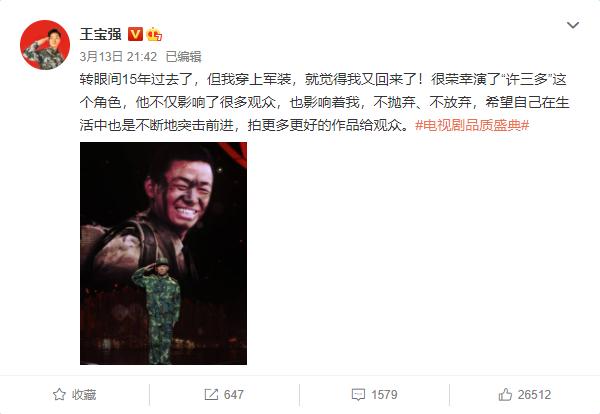Image resolution: width=600 pixels, height=414 pixels.
Task: Open the hashtag #电视剧品质盛典#
Action: point(472,125)
